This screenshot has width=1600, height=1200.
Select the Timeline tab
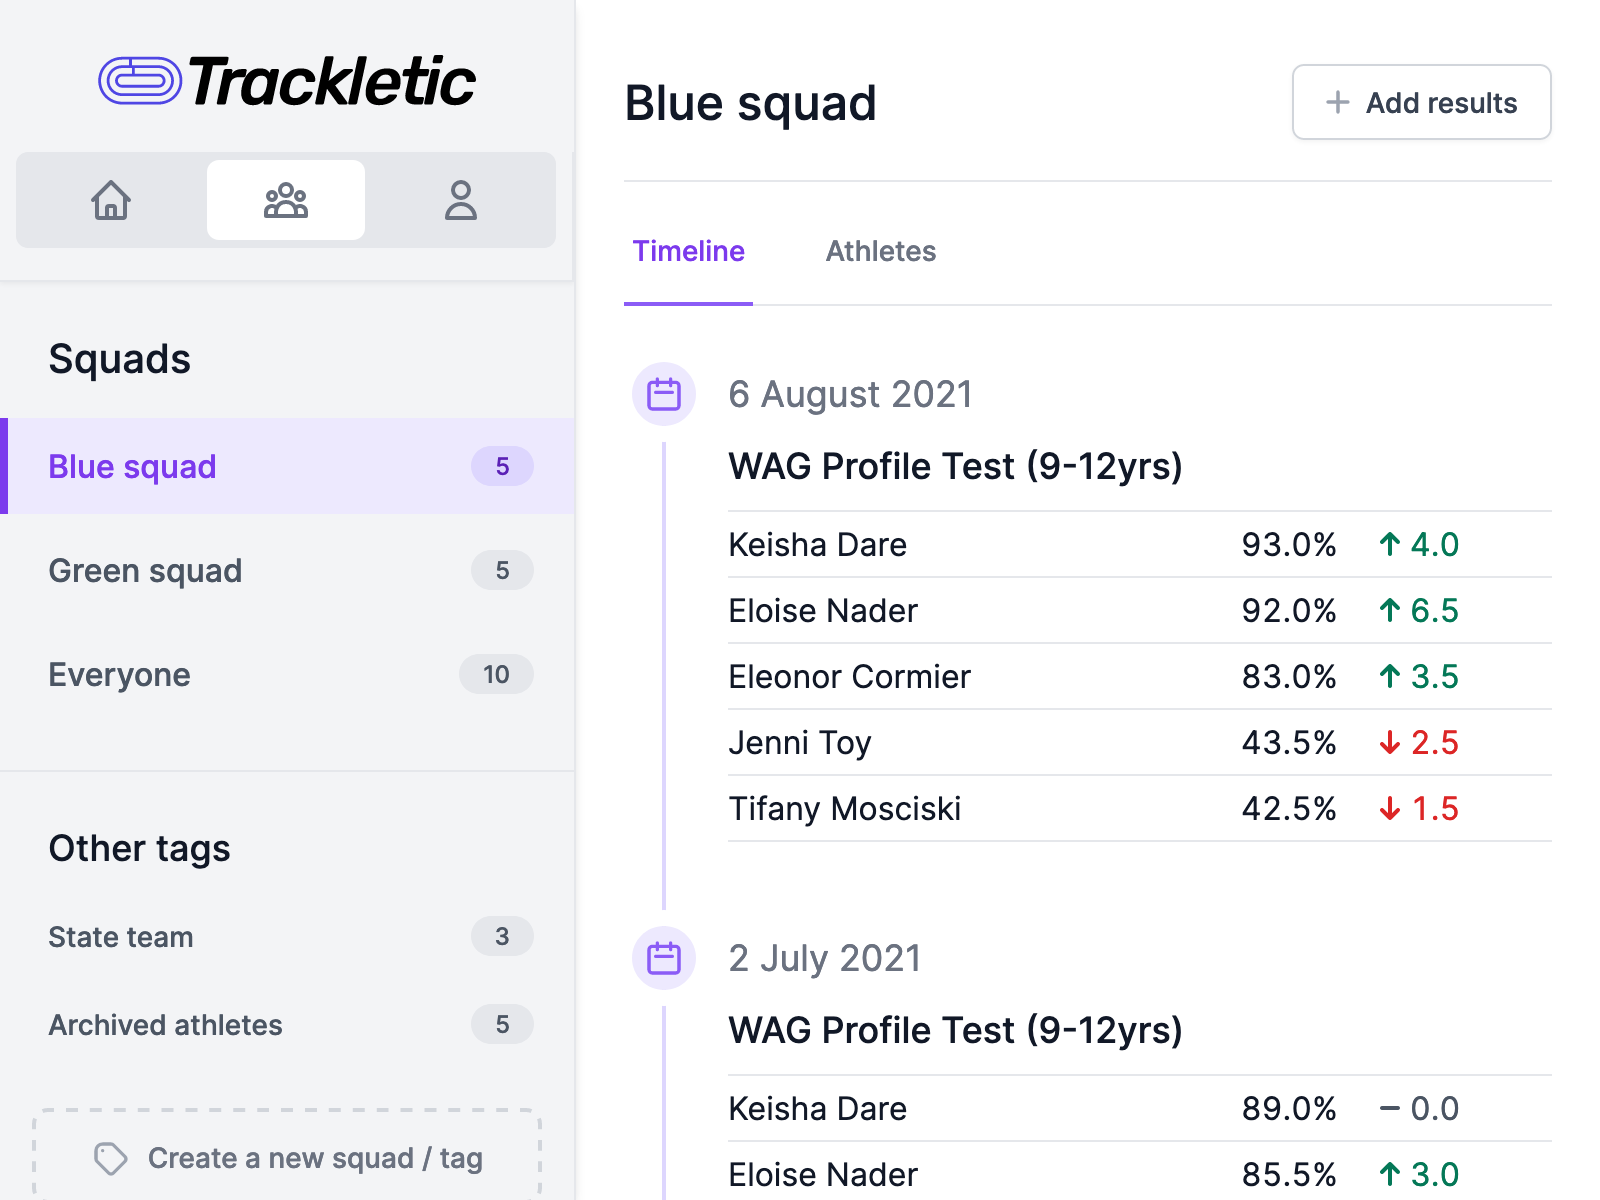click(688, 251)
